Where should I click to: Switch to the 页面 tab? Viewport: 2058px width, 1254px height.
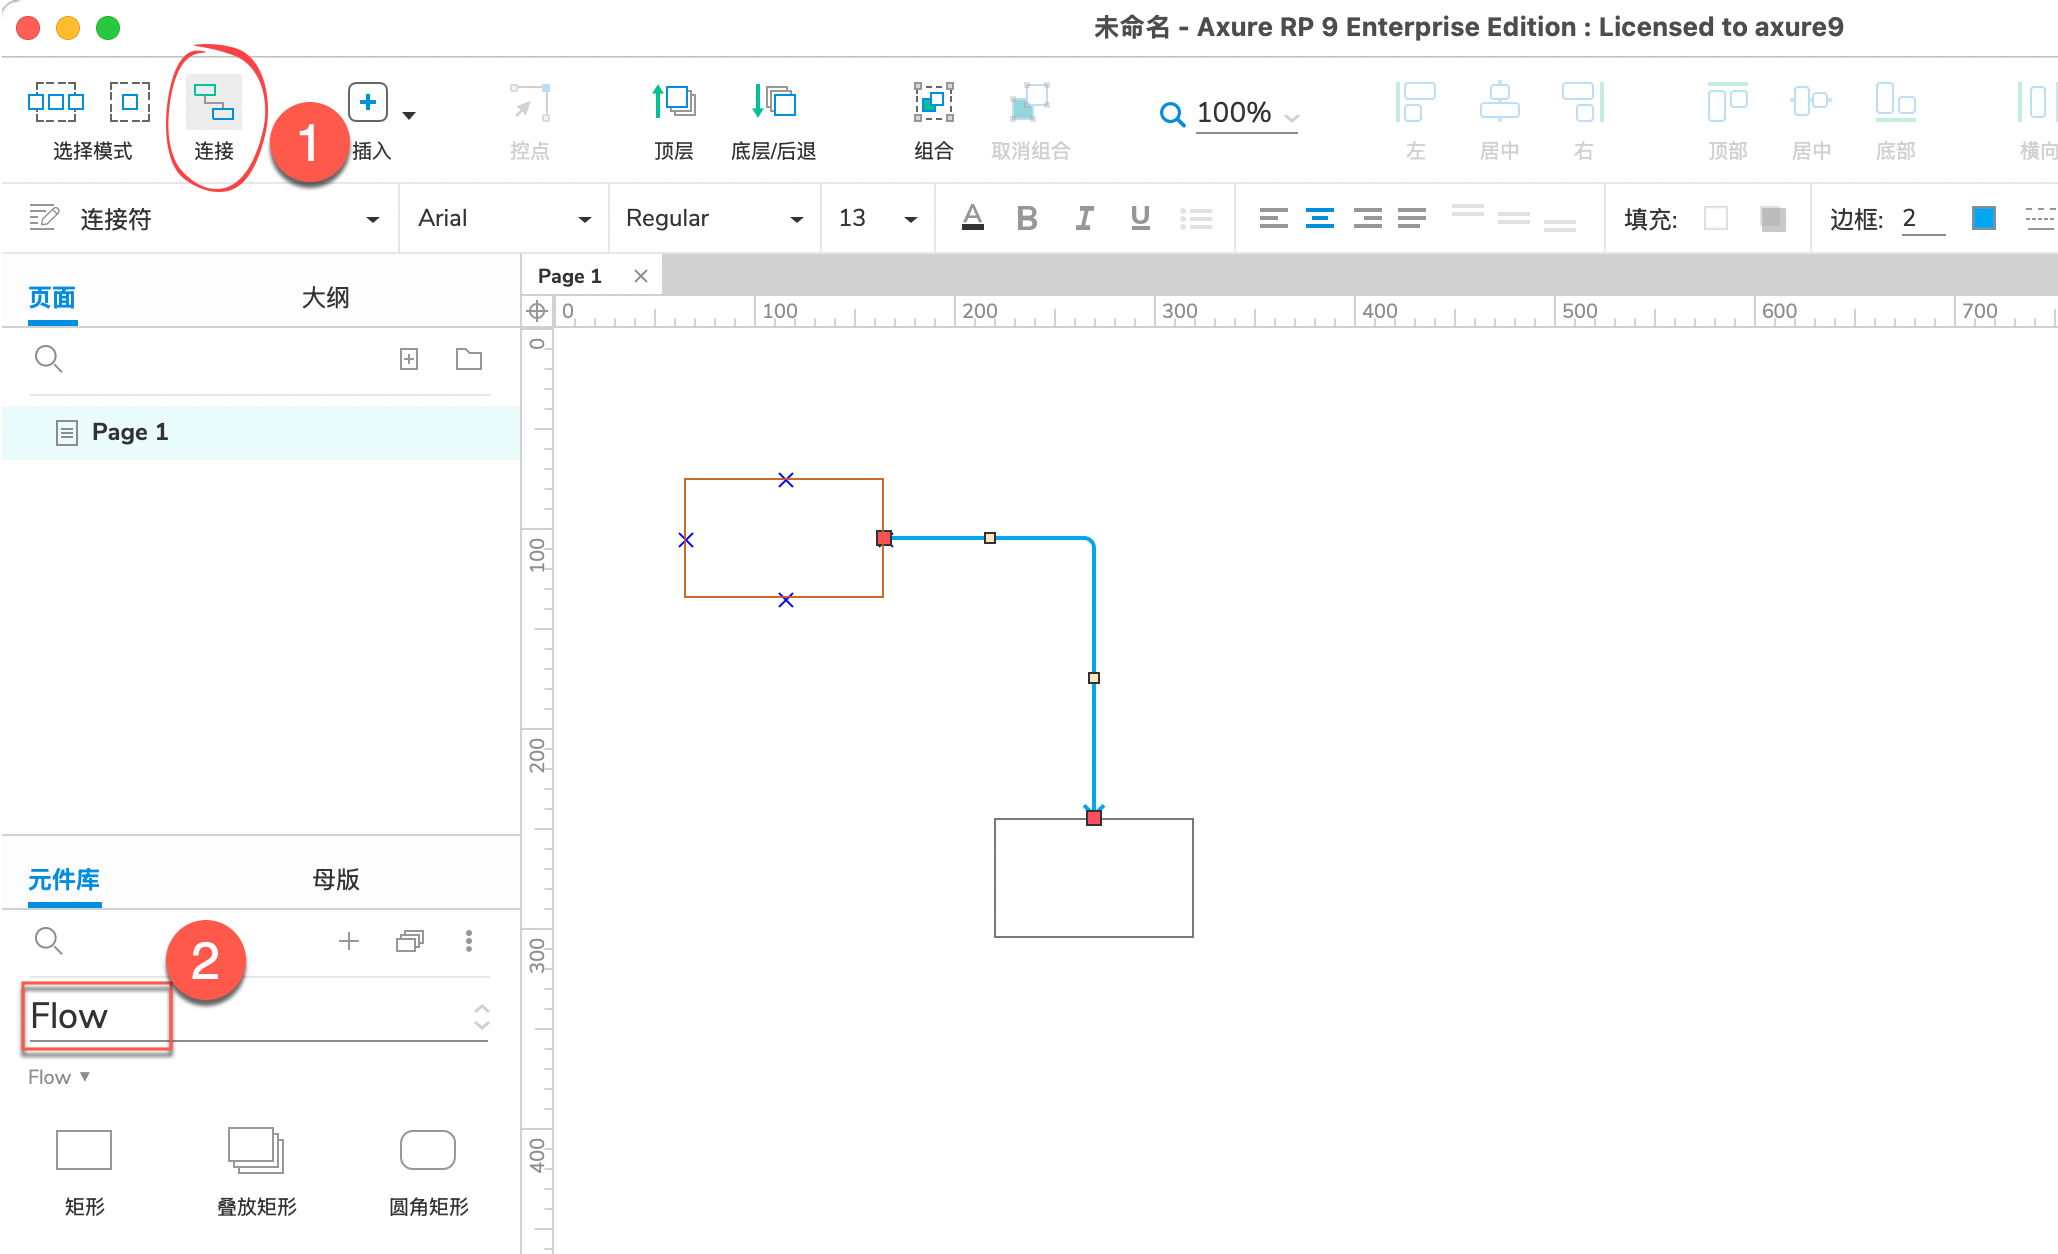coord(52,298)
